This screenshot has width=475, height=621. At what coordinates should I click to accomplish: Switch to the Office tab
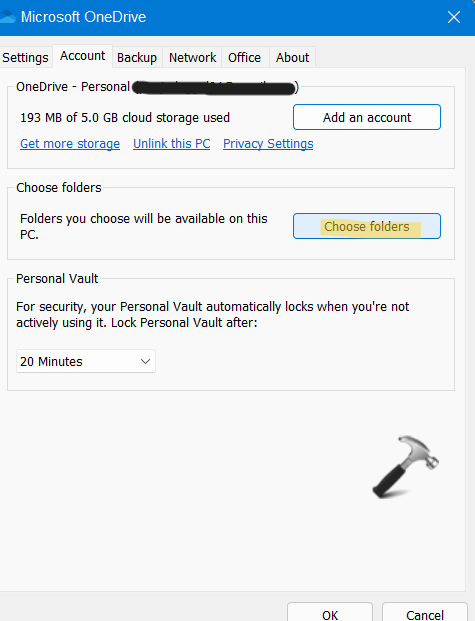click(244, 58)
